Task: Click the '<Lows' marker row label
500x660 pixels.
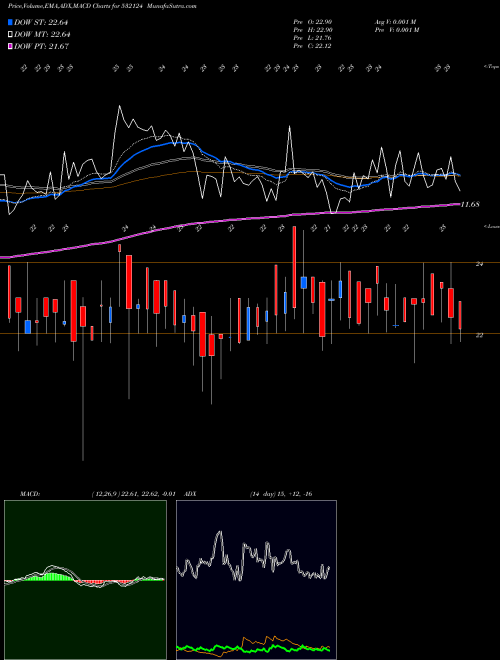Action: [x=491, y=226]
